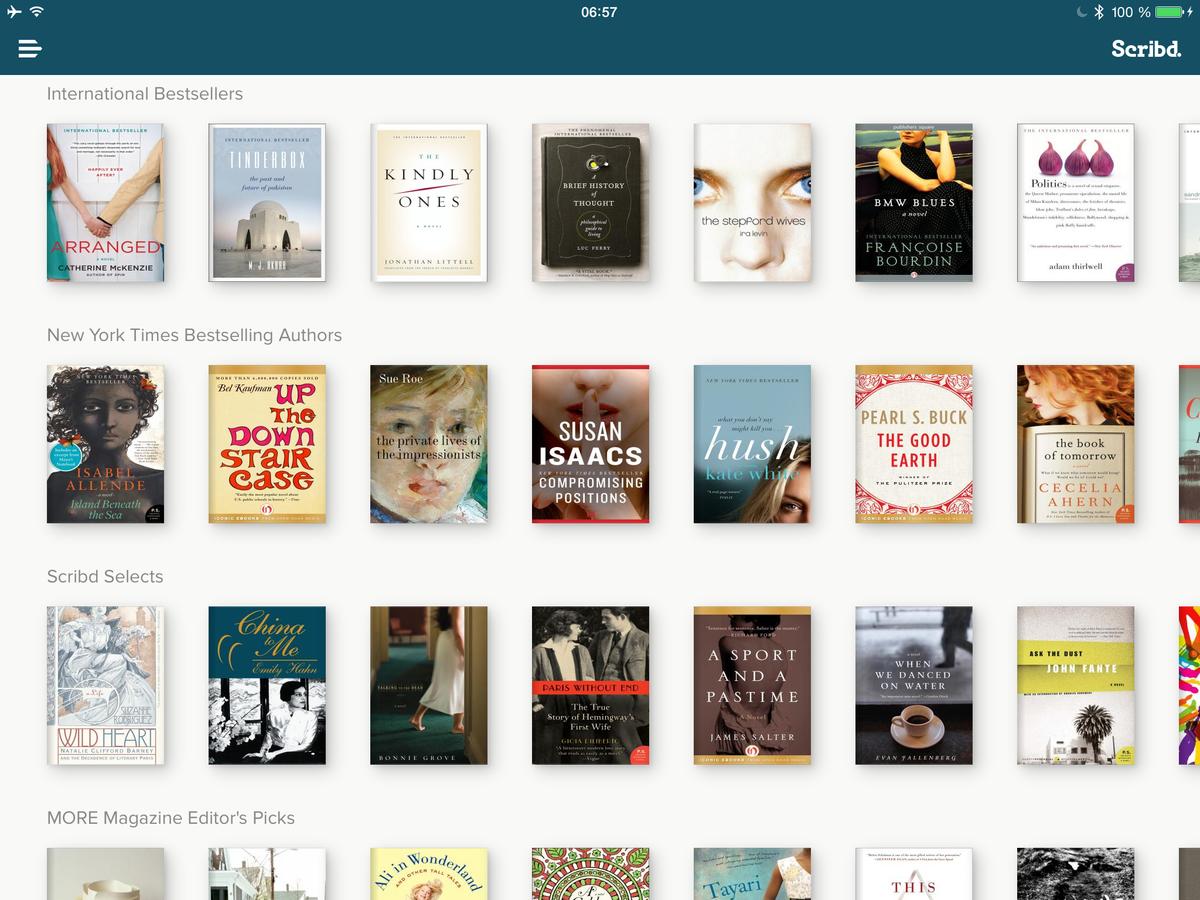The width and height of the screenshot is (1200, 900).
Task: Tap the 06:57 clock in status bar
Action: (599, 12)
